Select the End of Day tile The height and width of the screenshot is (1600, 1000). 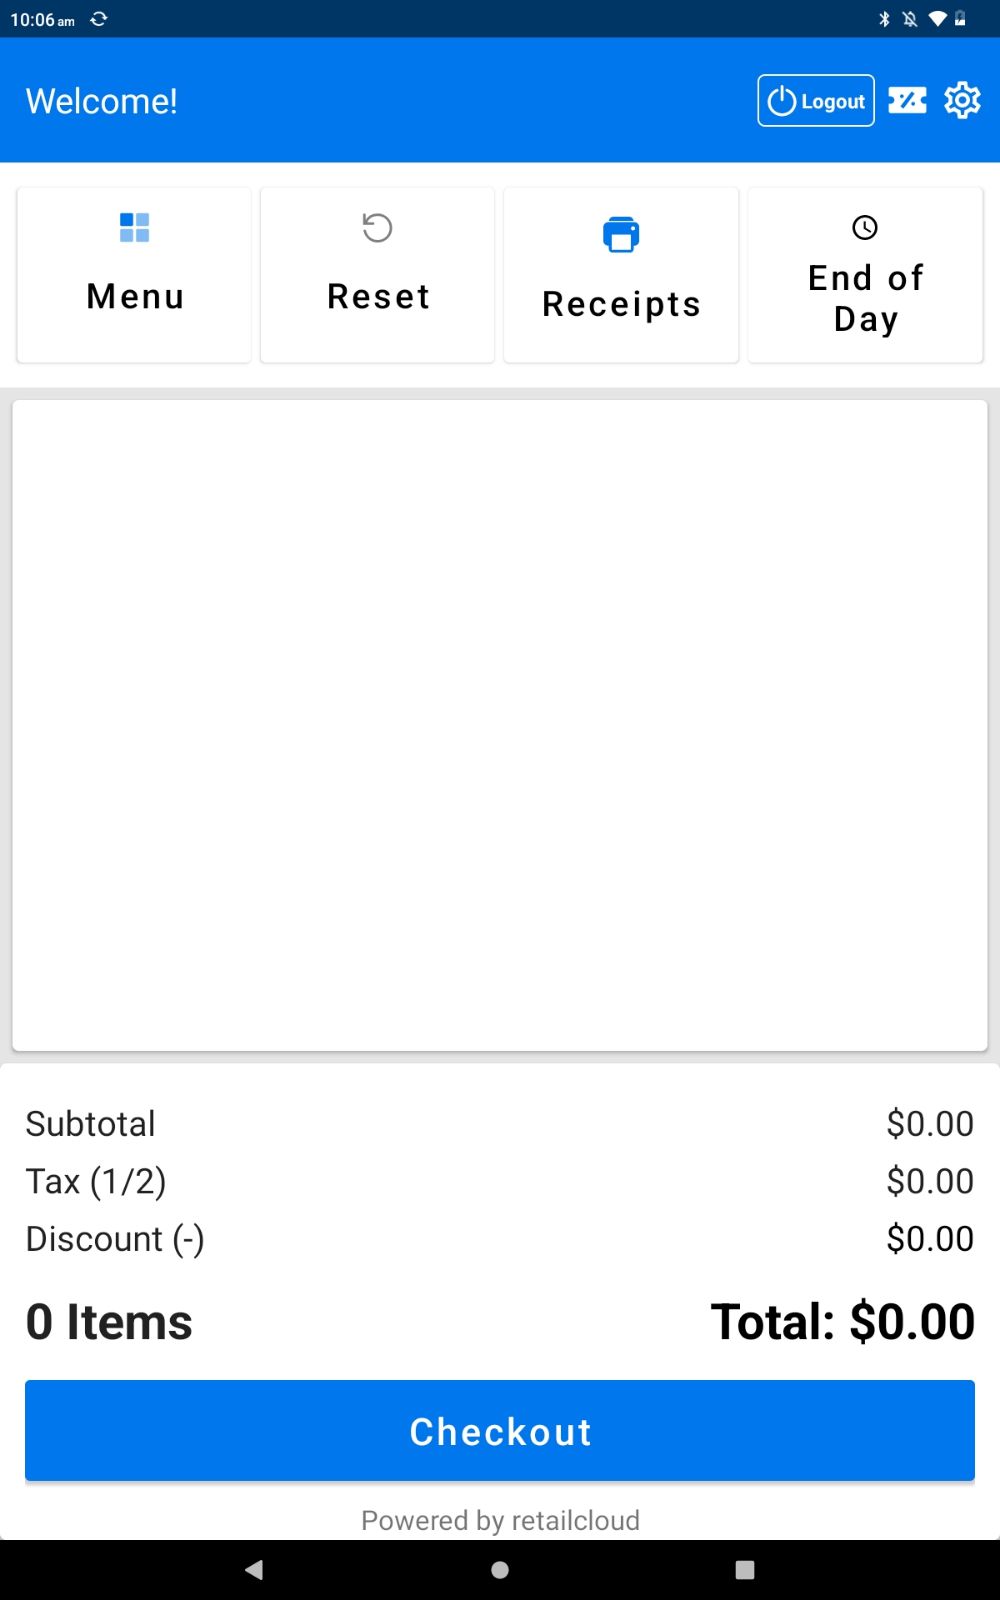coord(865,275)
